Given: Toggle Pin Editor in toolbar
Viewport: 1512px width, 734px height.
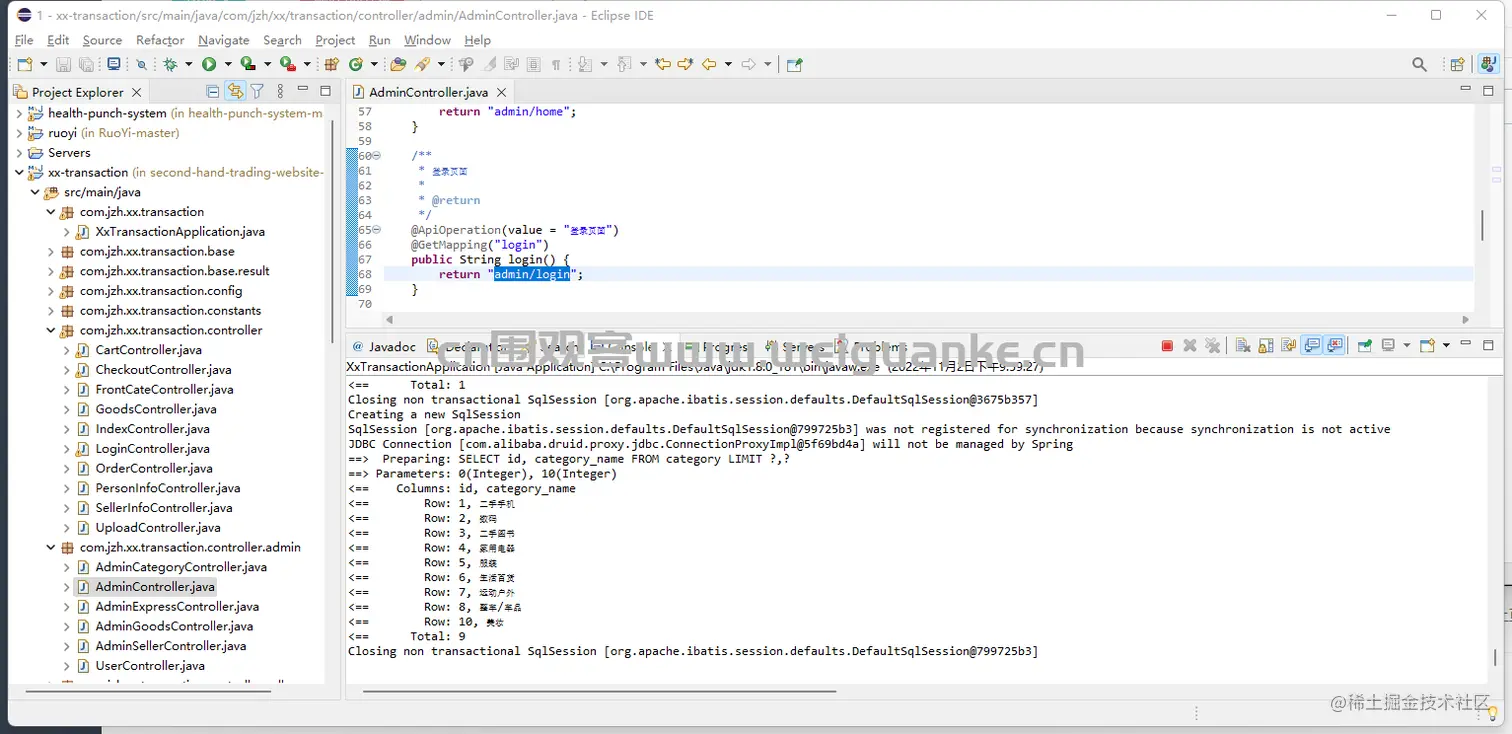Looking at the screenshot, I should (794, 64).
